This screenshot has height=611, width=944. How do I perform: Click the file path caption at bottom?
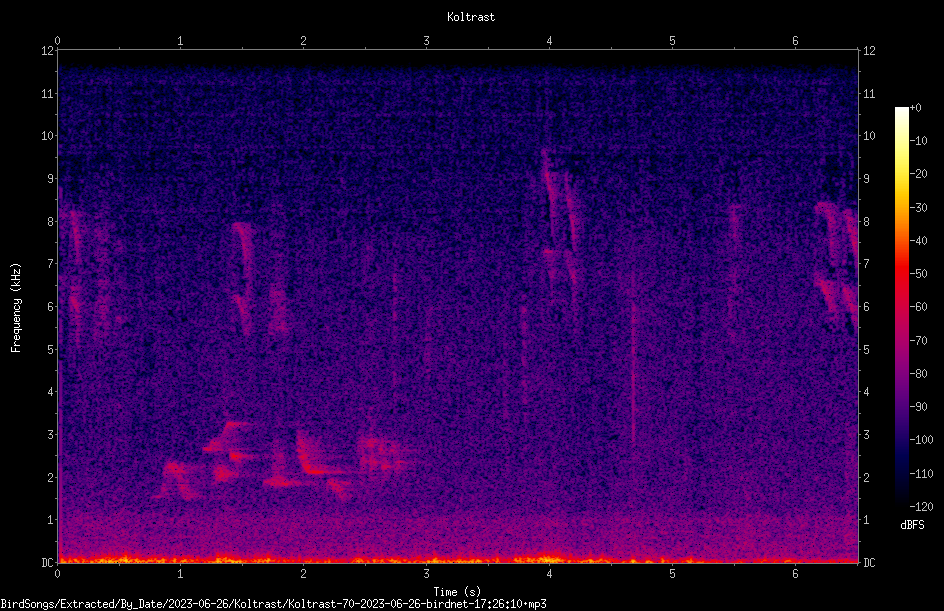point(273,604)
